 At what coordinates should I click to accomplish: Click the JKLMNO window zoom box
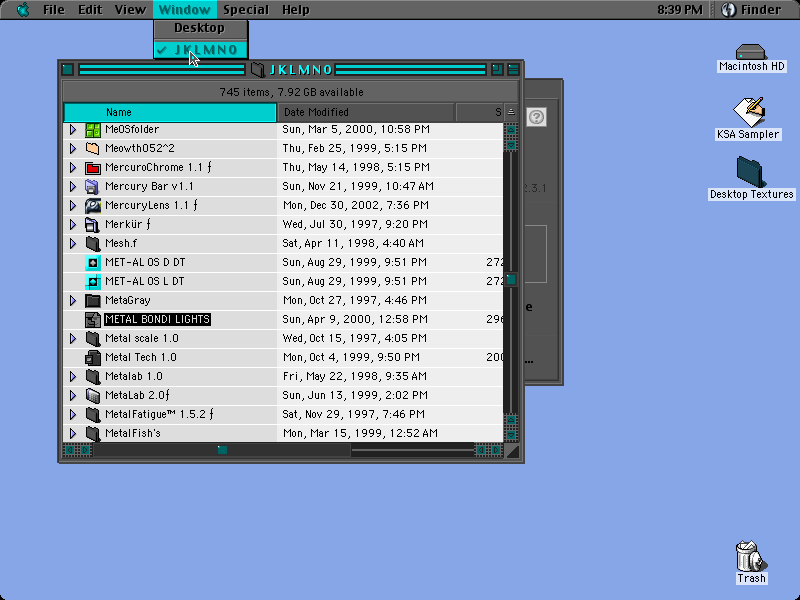tap(497, 69)
